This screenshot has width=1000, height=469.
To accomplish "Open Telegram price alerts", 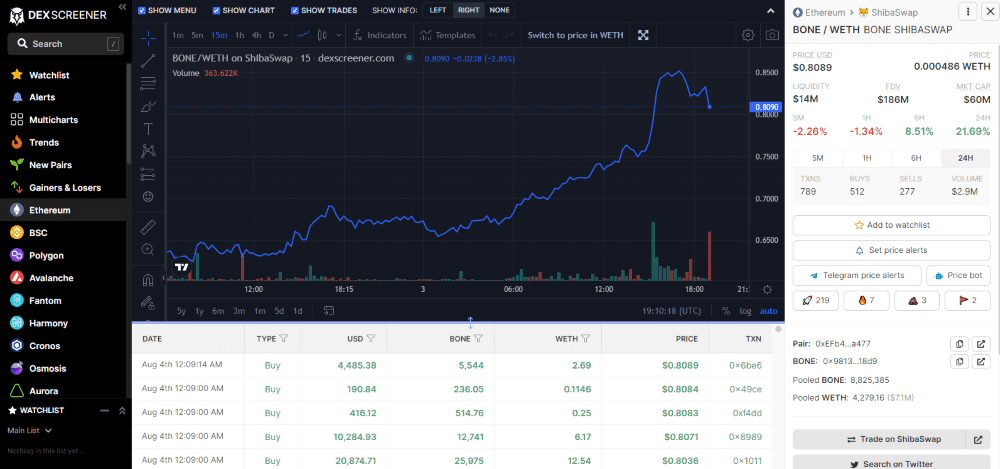I will pyautogui.click(x=857, y=275).
